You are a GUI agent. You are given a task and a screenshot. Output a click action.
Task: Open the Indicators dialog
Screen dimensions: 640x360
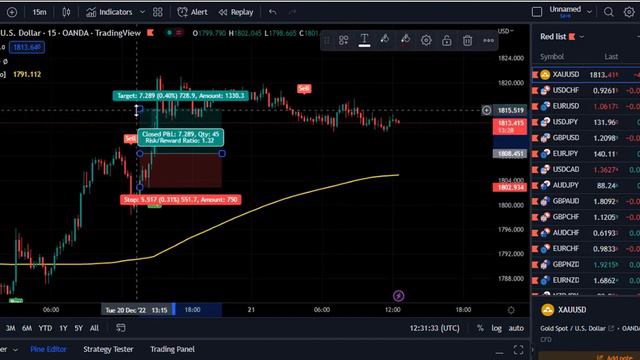109,12
